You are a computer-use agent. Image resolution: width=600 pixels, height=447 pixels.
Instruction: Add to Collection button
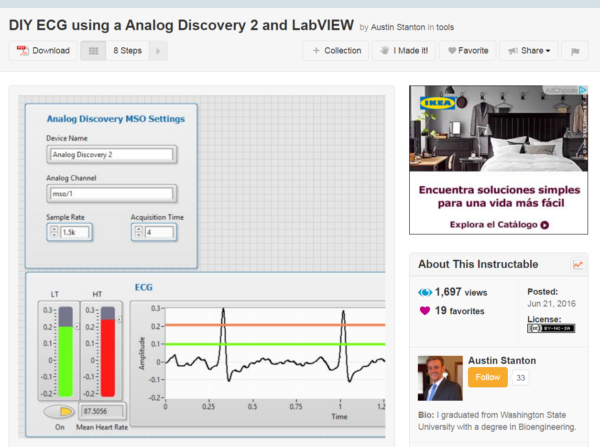tap(336, 51)
